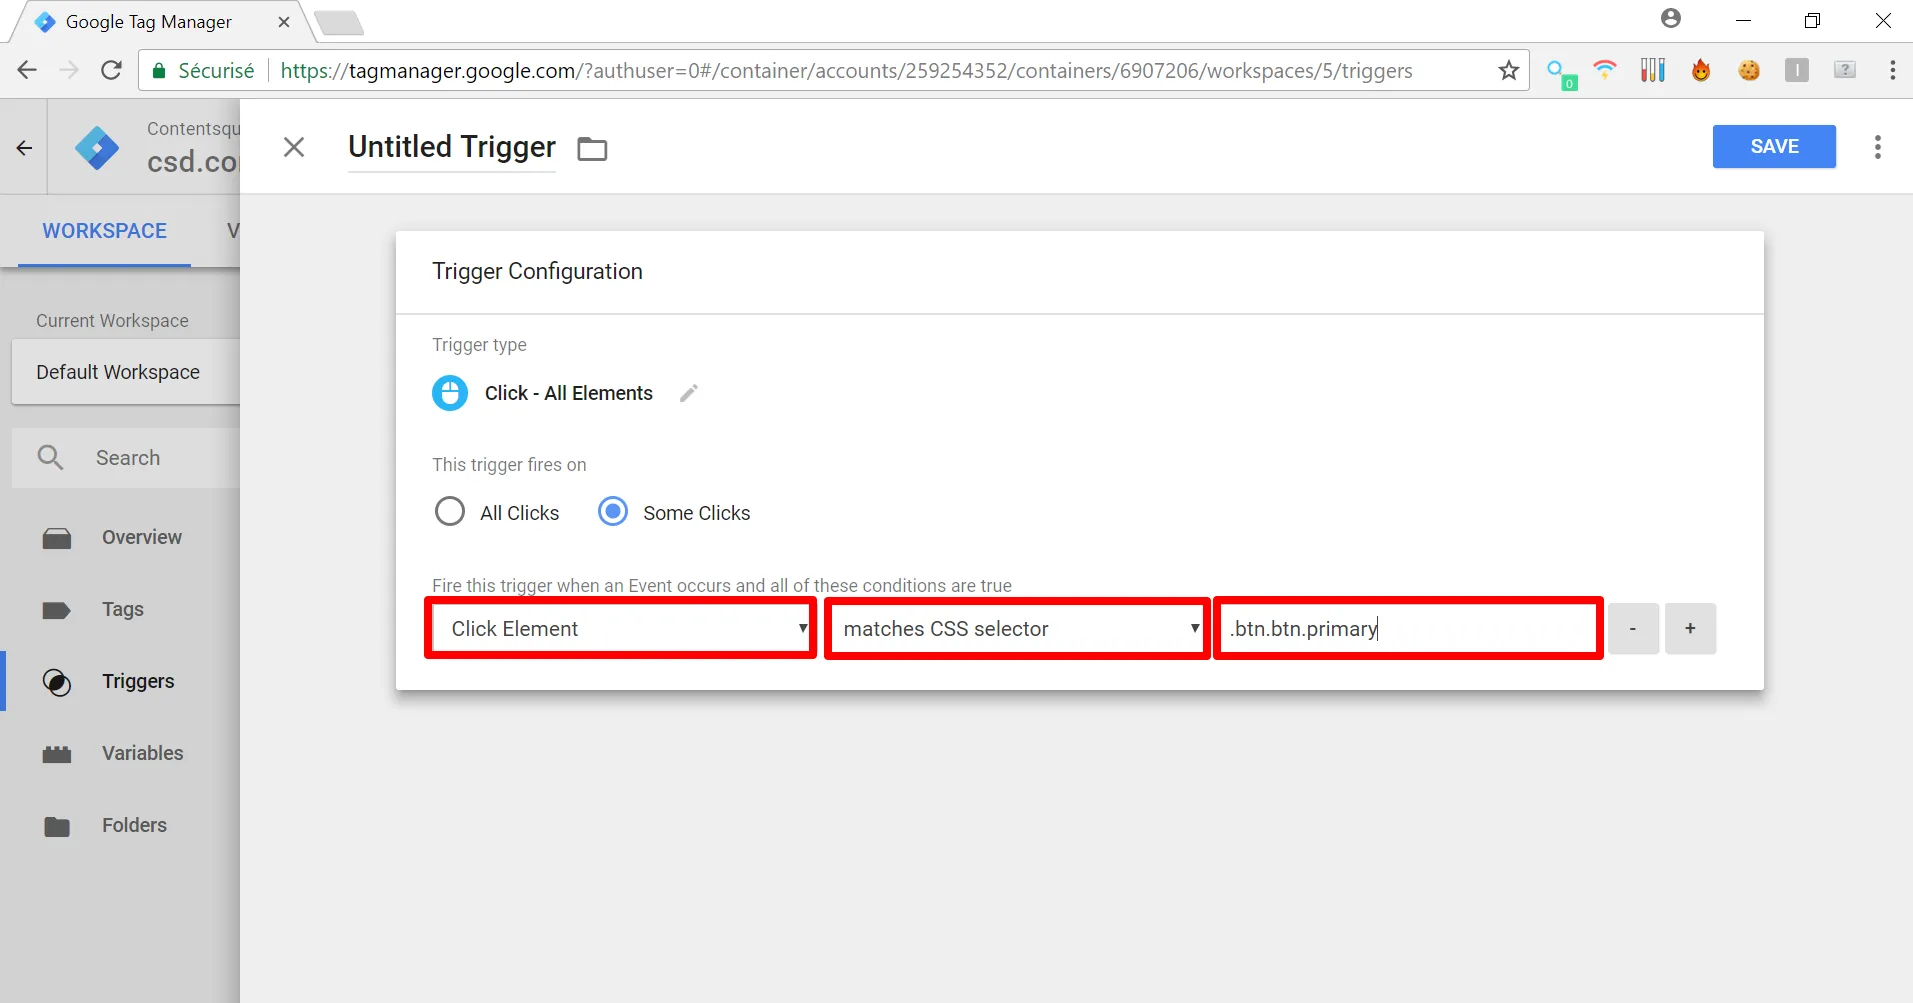Open the matches CSS selector operator dropdown
Screen dimensions: 1913x1003
[x=1017, y=629]
